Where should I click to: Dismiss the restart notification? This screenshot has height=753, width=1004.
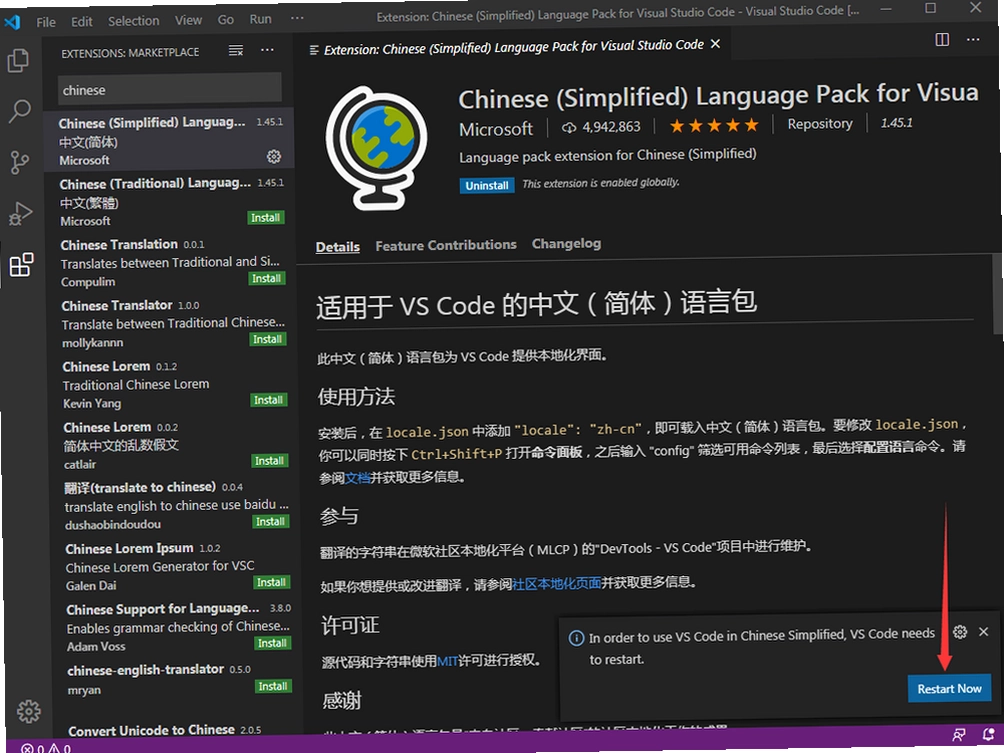(984, 631)
